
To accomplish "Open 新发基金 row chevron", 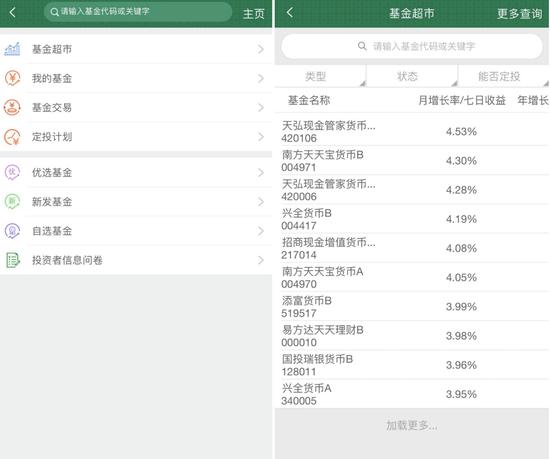I will (x=261, y=202).
